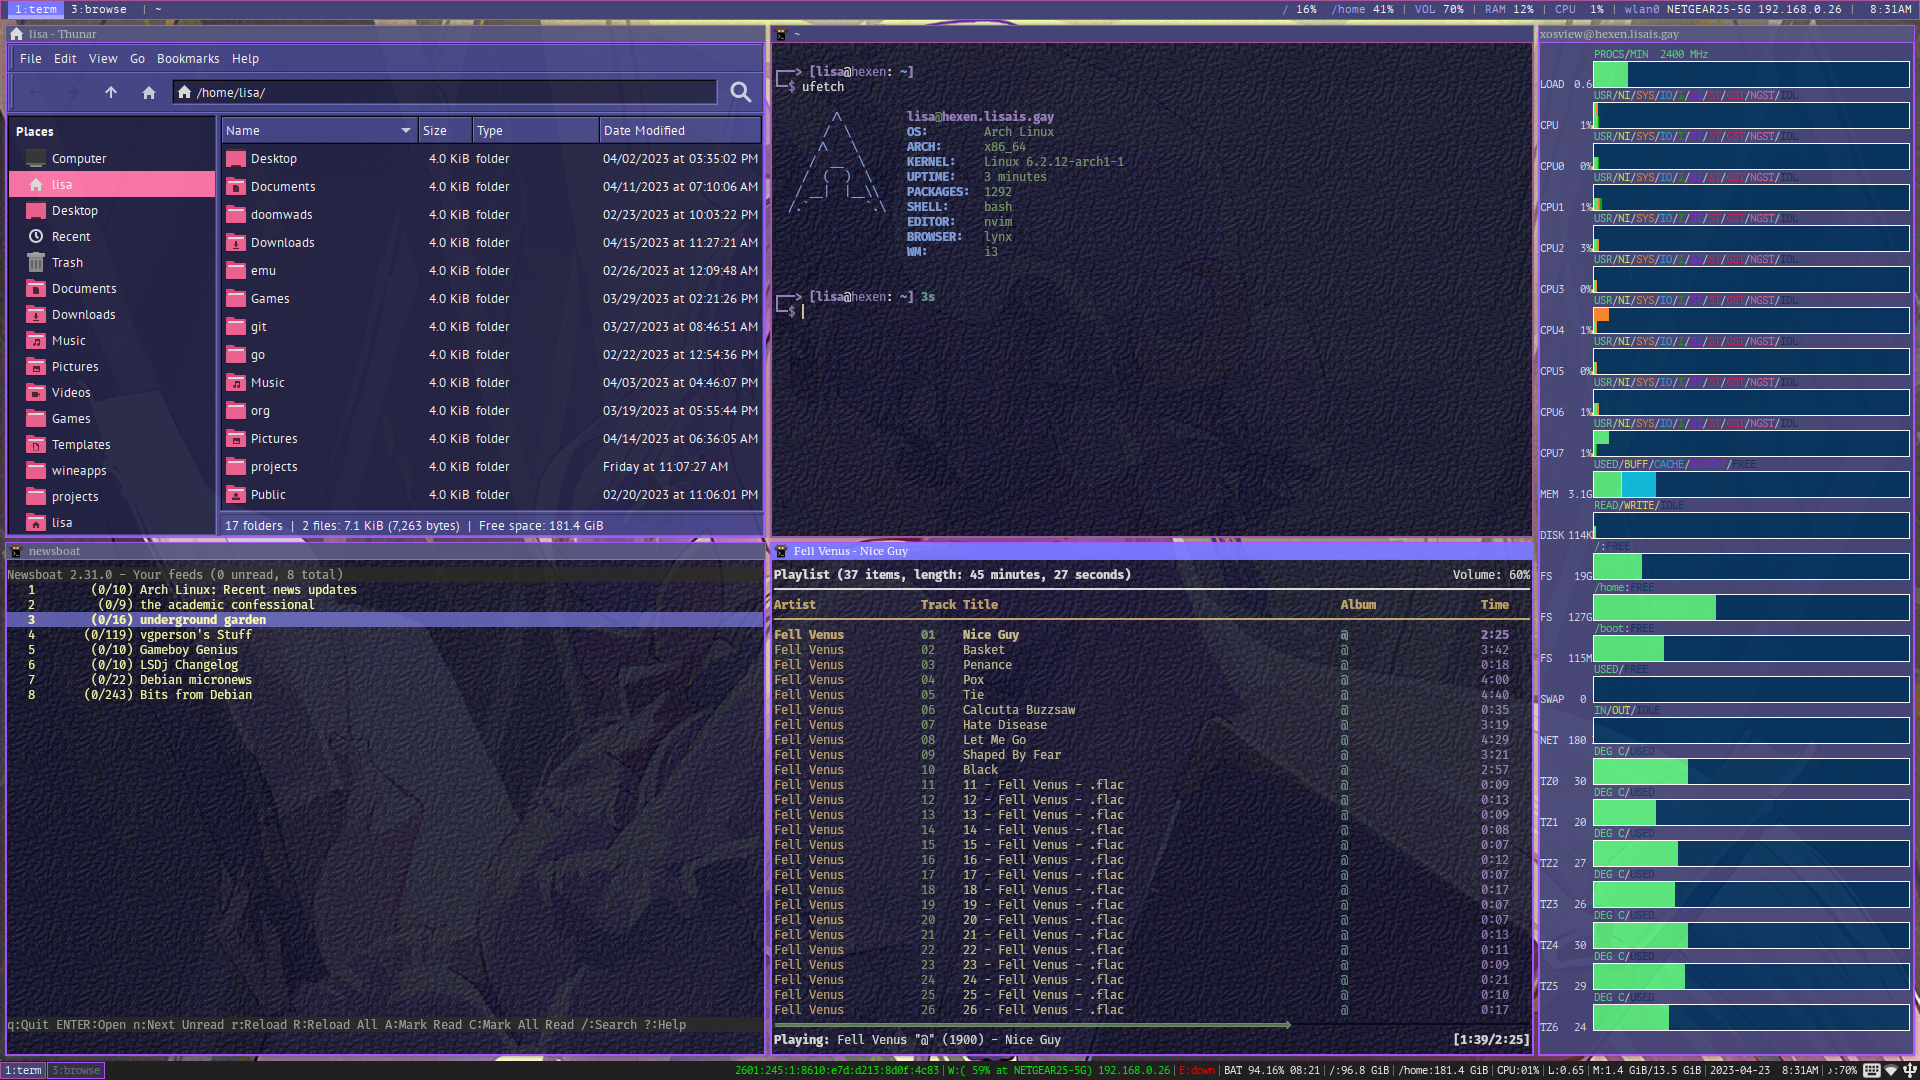Switch to the 3:browse workspace
1920x1080 pixels.
[x=98, y=9]
